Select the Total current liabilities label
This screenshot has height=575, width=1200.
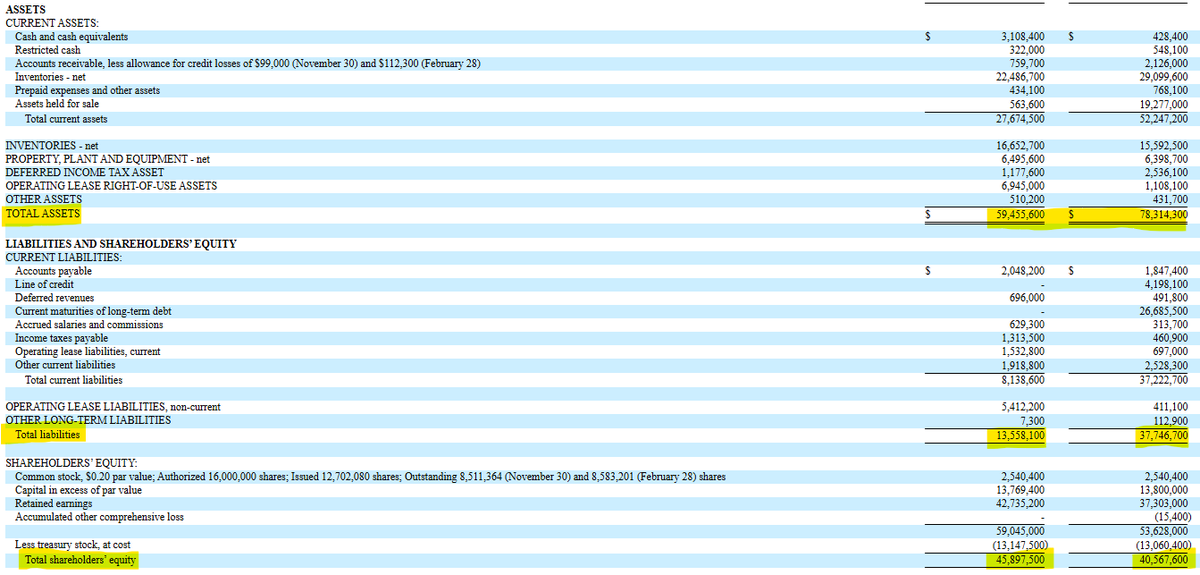click(x=73, y=380)
